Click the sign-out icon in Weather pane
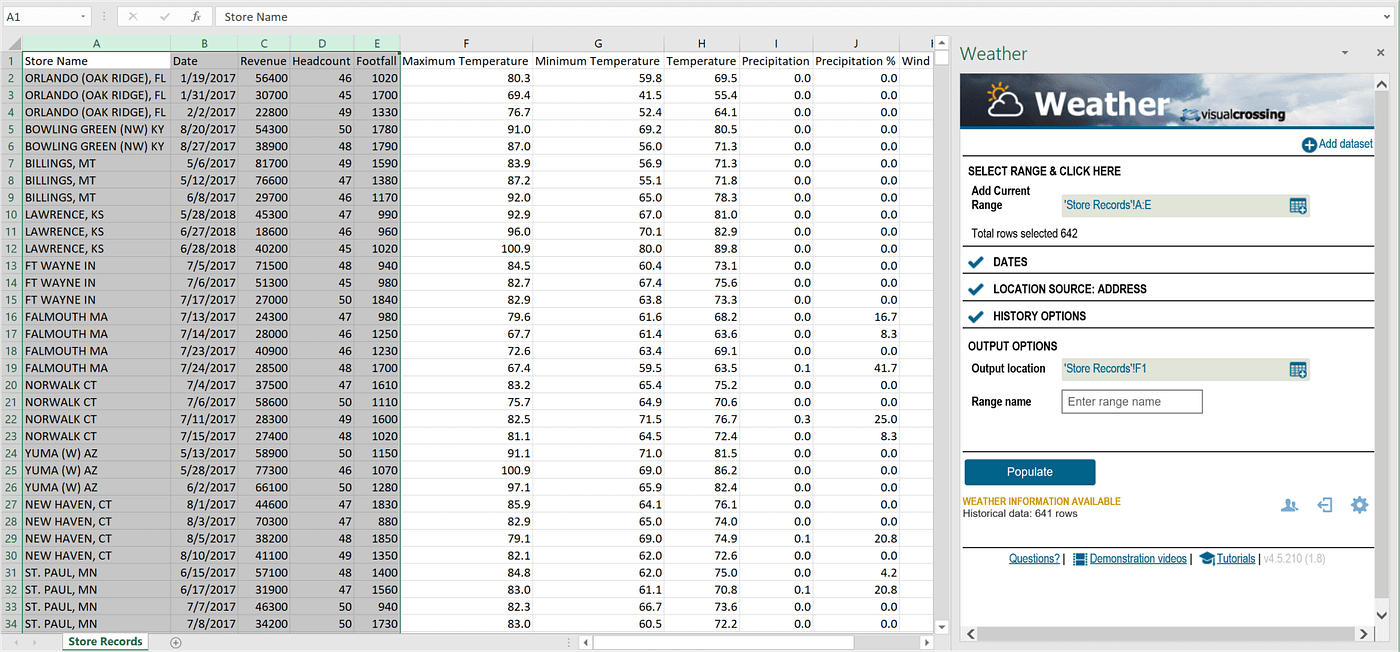 click(1324, 505)
